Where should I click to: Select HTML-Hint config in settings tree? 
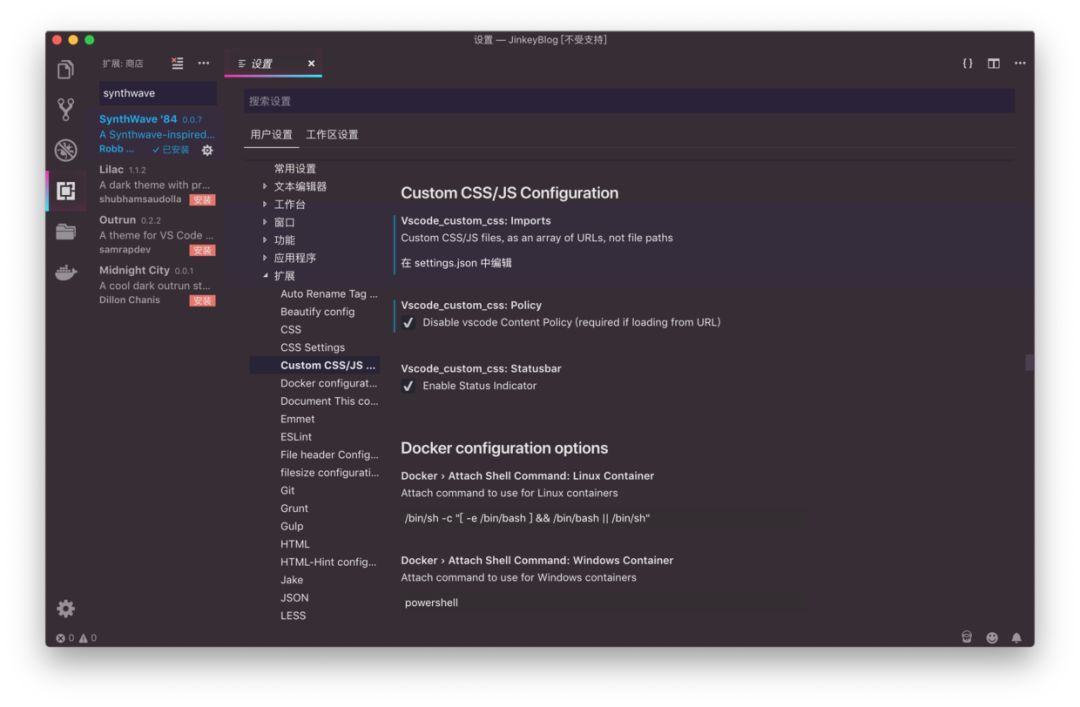[x=329, y=563]
